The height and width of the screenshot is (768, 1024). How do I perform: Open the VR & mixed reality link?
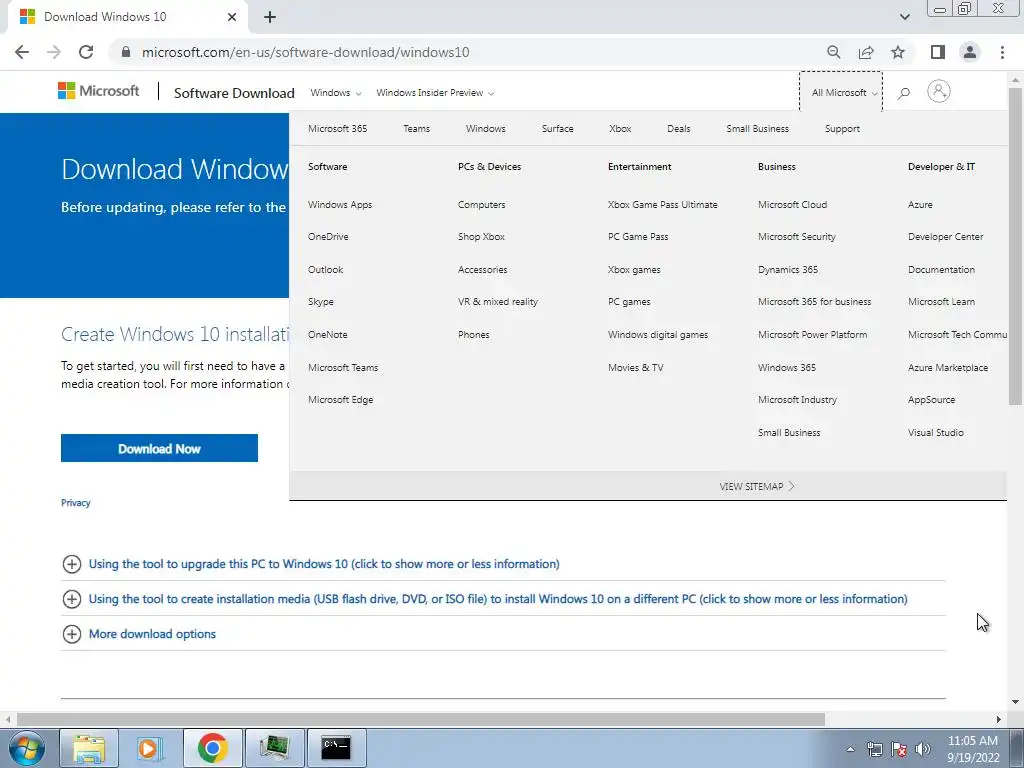[498, 302]
